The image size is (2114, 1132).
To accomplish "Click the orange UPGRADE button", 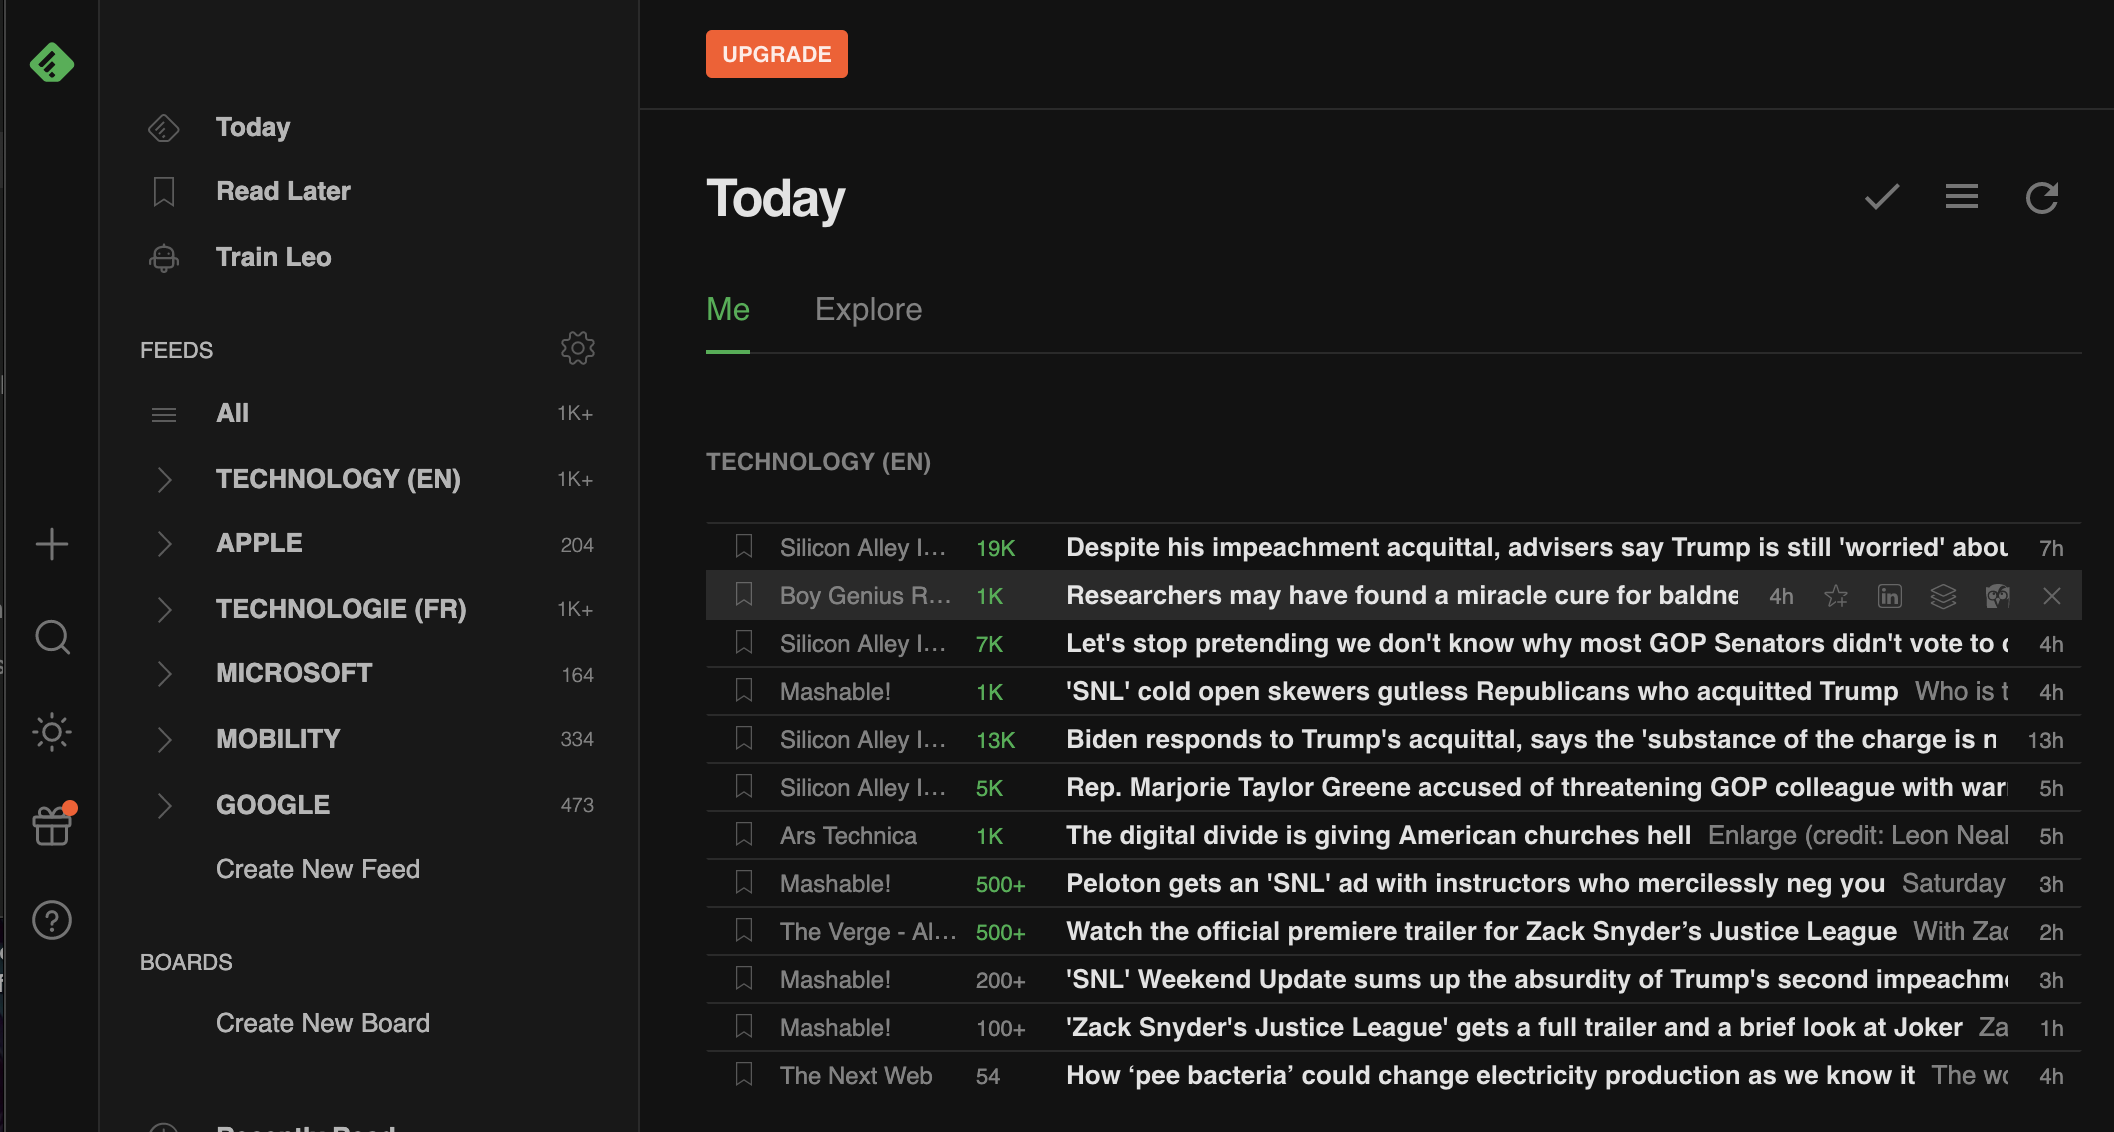I will click(x=776, y=54).
